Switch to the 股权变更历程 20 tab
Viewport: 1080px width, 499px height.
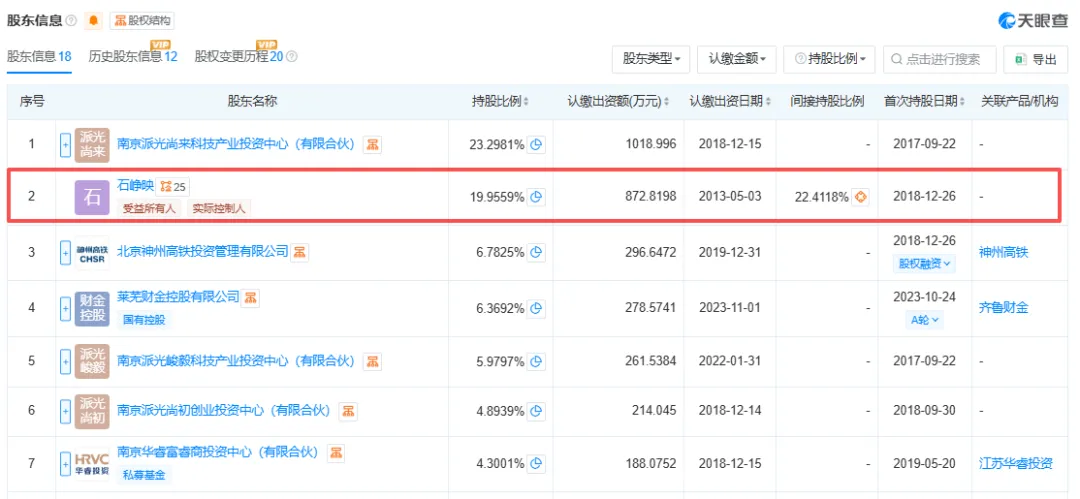pyautogui.click(x=238, y=57)
